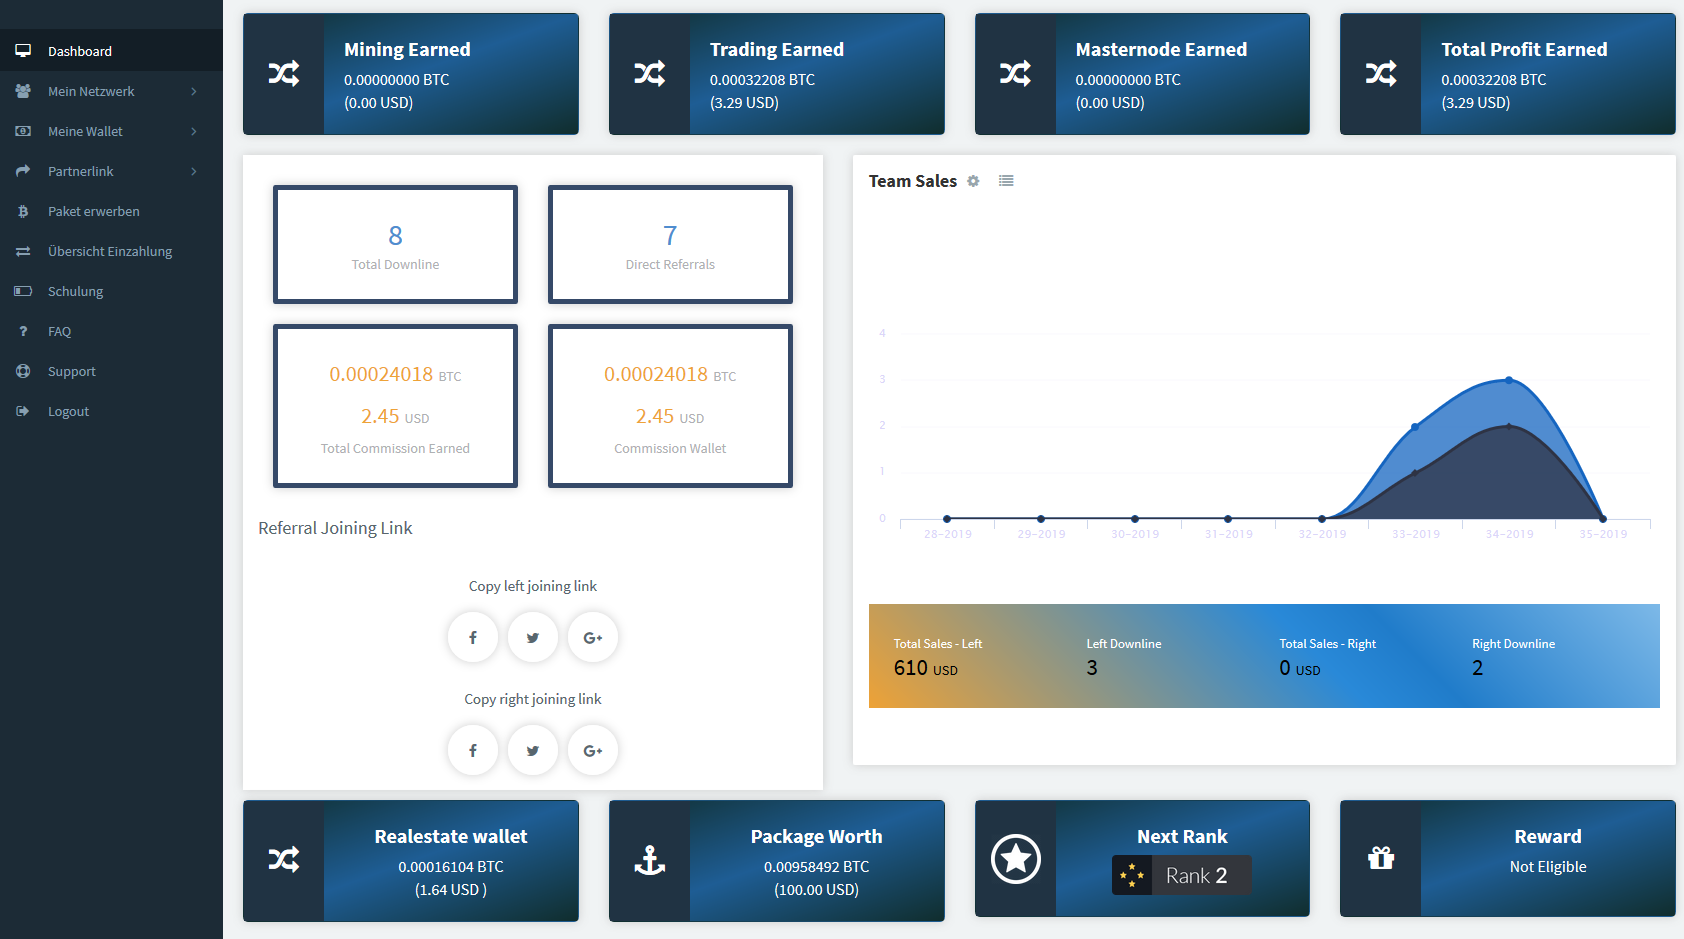Expand the Meine Wallet submenu chevron
The height and width of the screenshot is (939, 1684).
pos(194,131)
